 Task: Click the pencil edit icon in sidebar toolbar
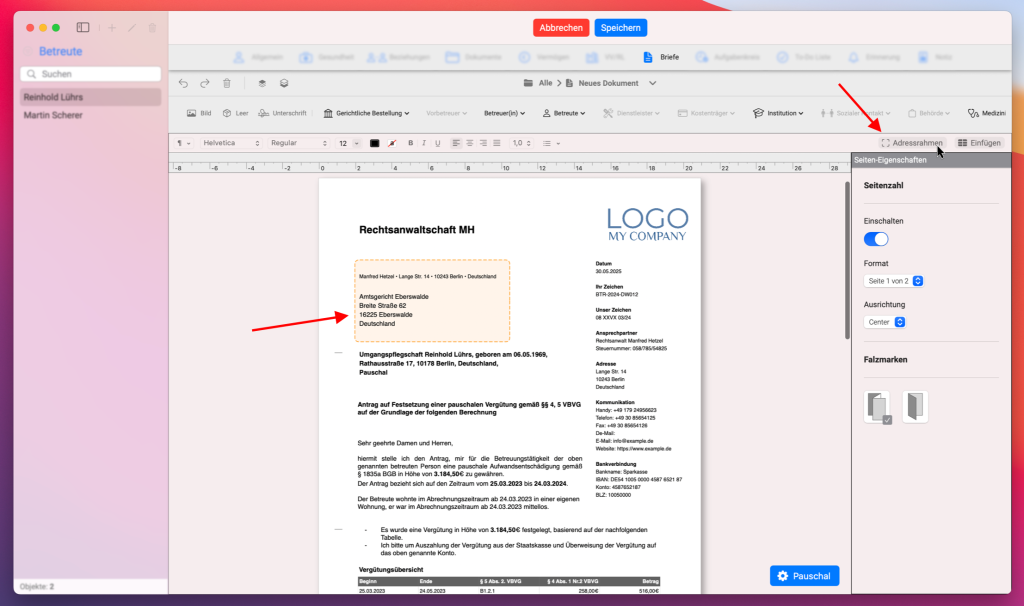pyautogui.click(x=132, y=27)
